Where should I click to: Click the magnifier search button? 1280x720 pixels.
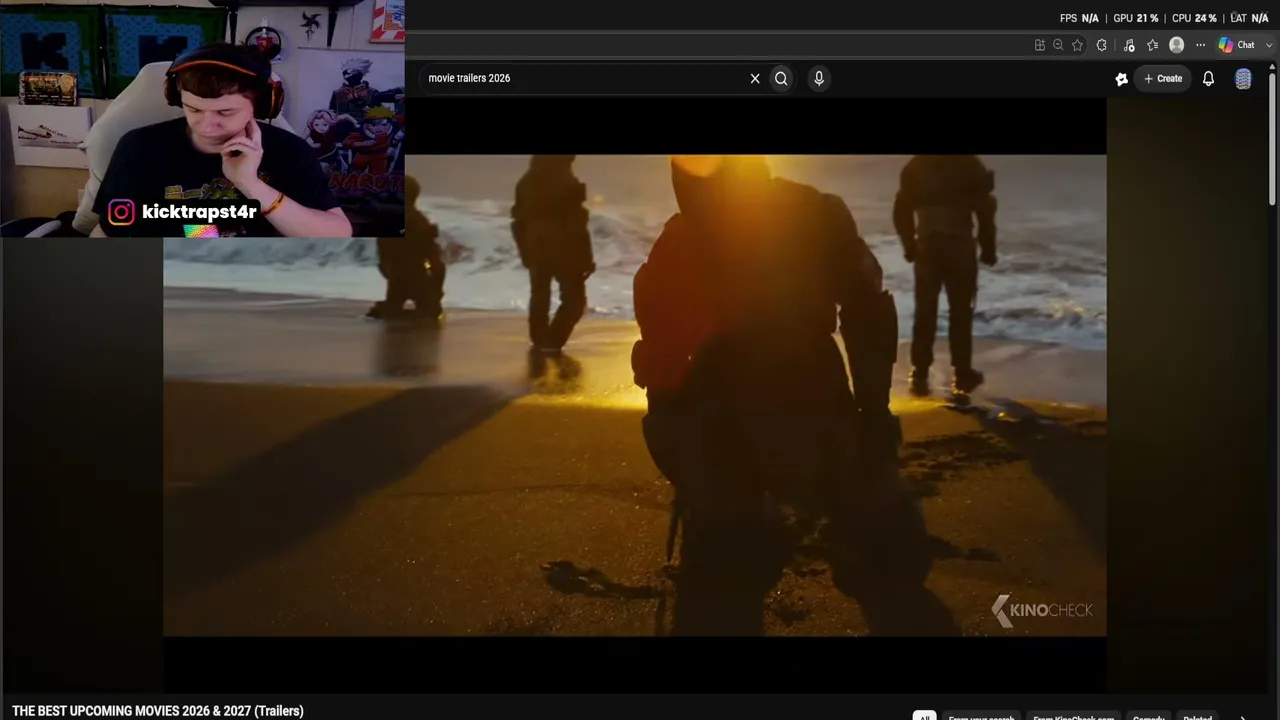781,78
